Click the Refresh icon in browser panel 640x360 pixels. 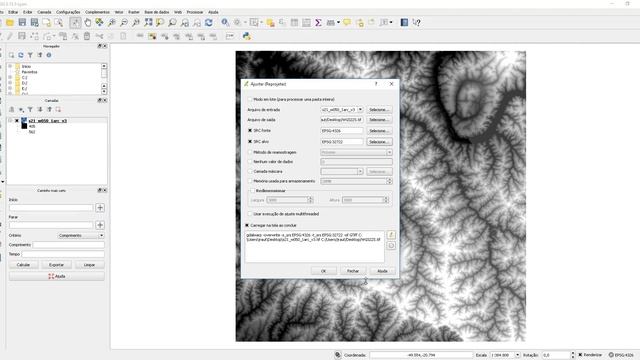(21, 55)
